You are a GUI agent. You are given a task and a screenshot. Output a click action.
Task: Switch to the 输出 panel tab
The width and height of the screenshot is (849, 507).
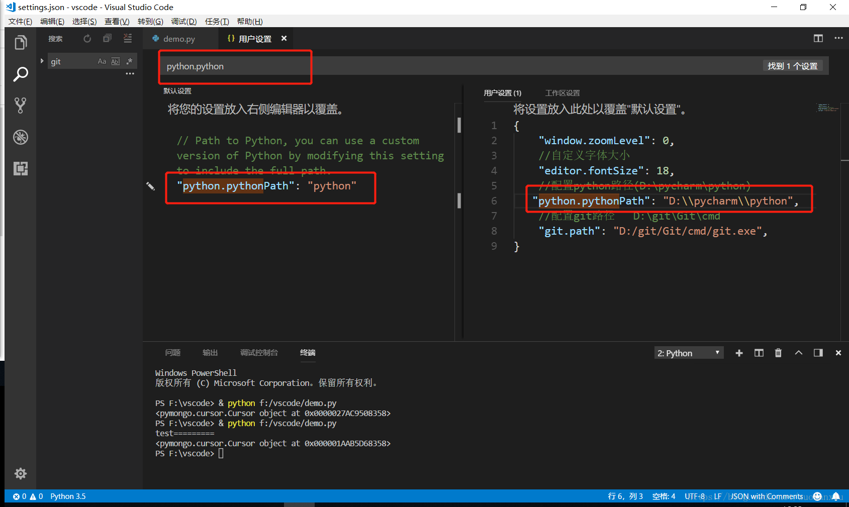210,353
